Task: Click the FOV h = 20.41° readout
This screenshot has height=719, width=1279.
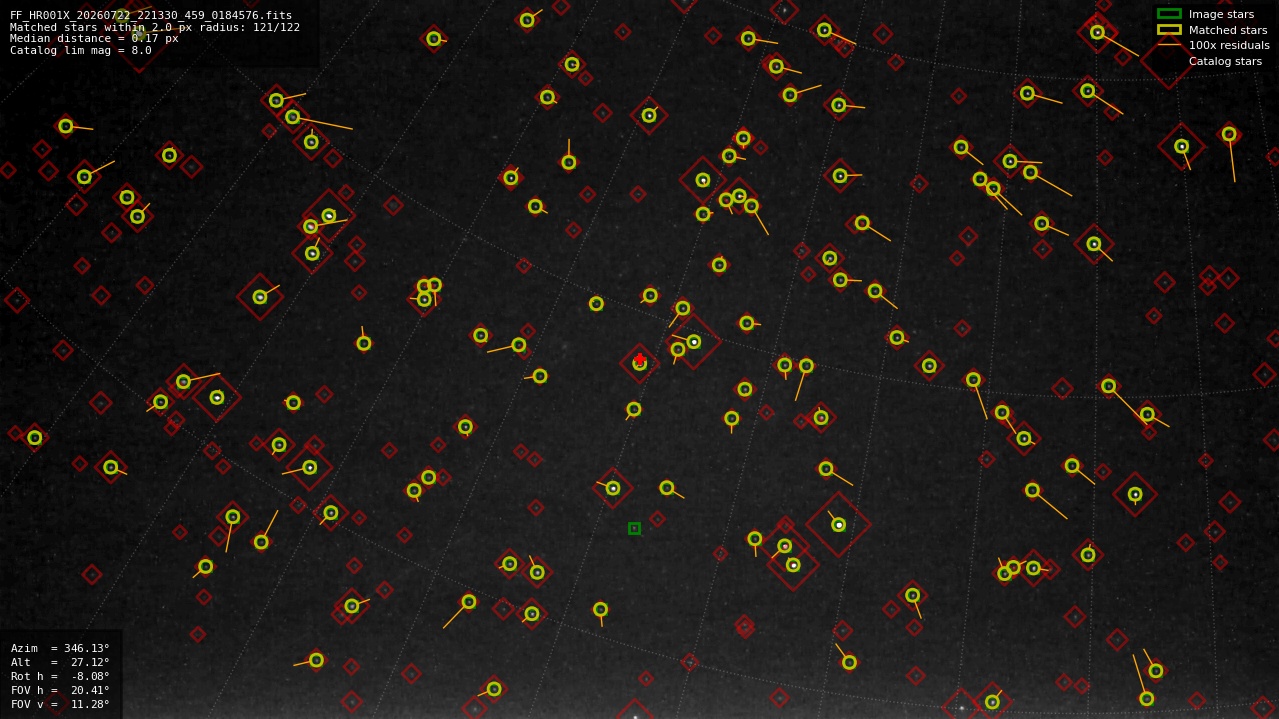Action: [60, 690]
